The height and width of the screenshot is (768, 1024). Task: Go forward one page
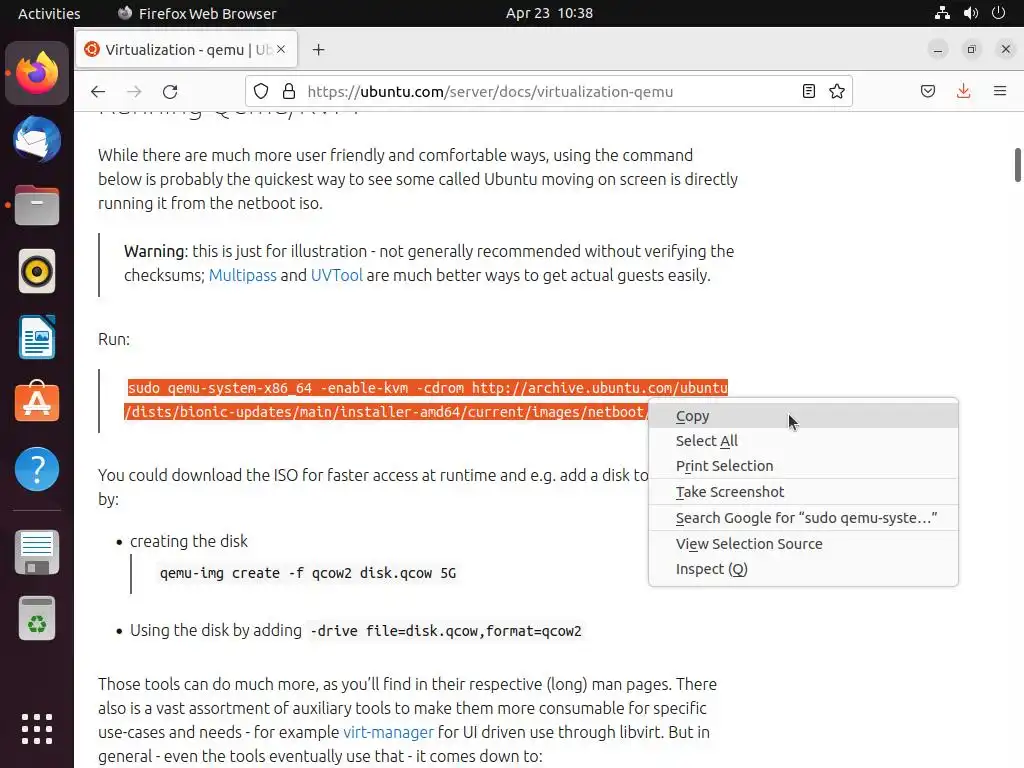pos(134,91)
